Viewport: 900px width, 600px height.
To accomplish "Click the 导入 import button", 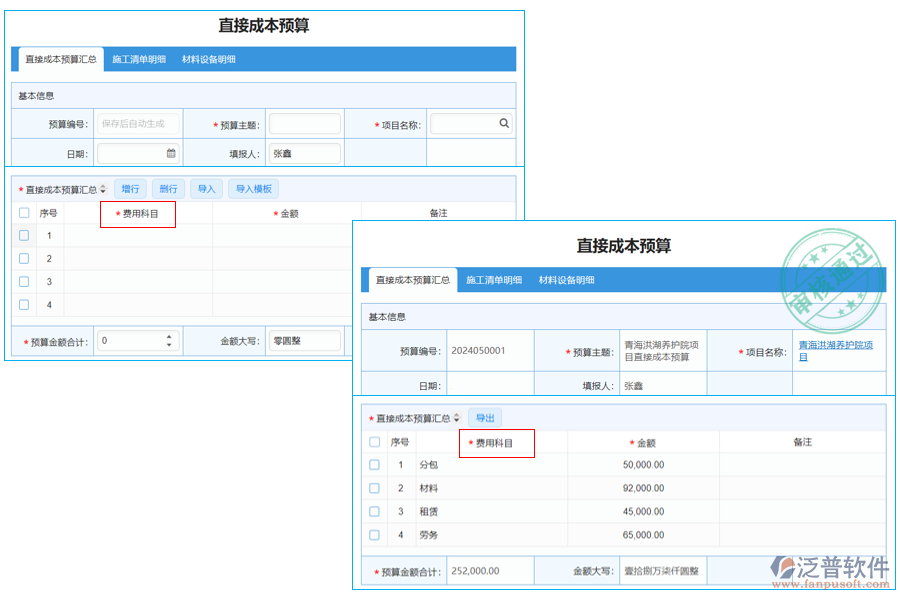I will point(205,188).
